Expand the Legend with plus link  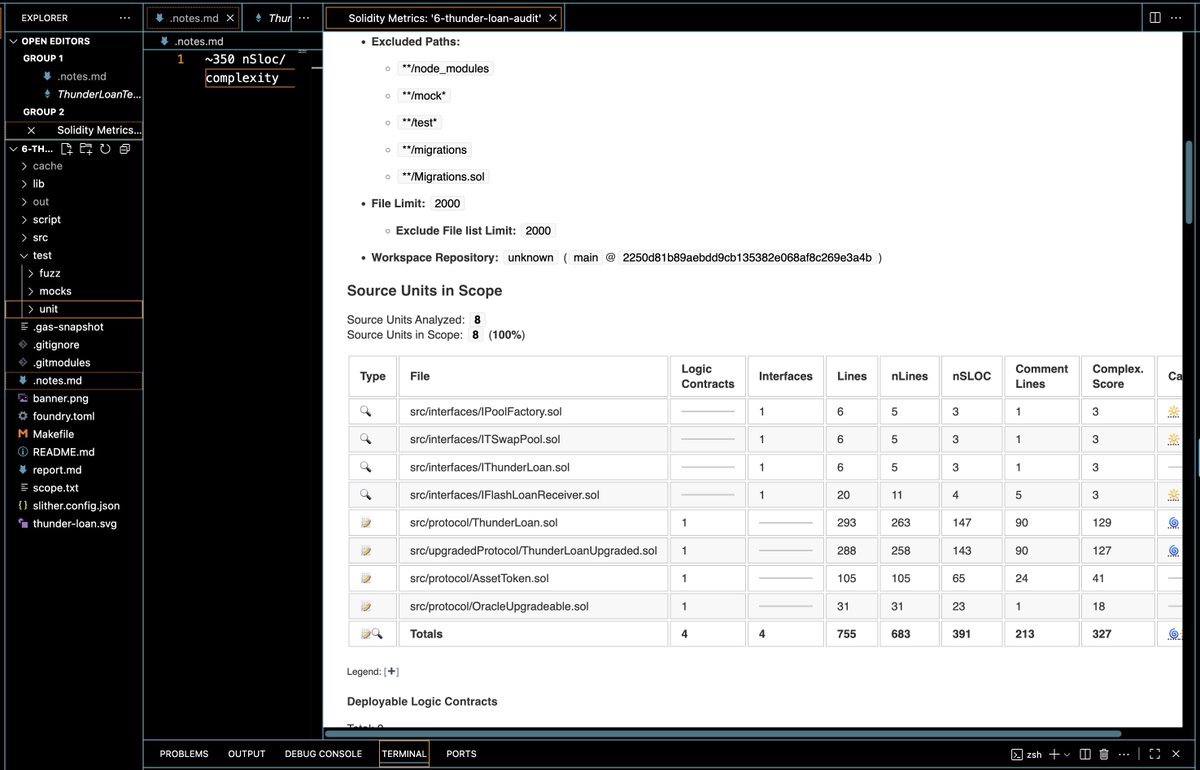tap(392, 672)
